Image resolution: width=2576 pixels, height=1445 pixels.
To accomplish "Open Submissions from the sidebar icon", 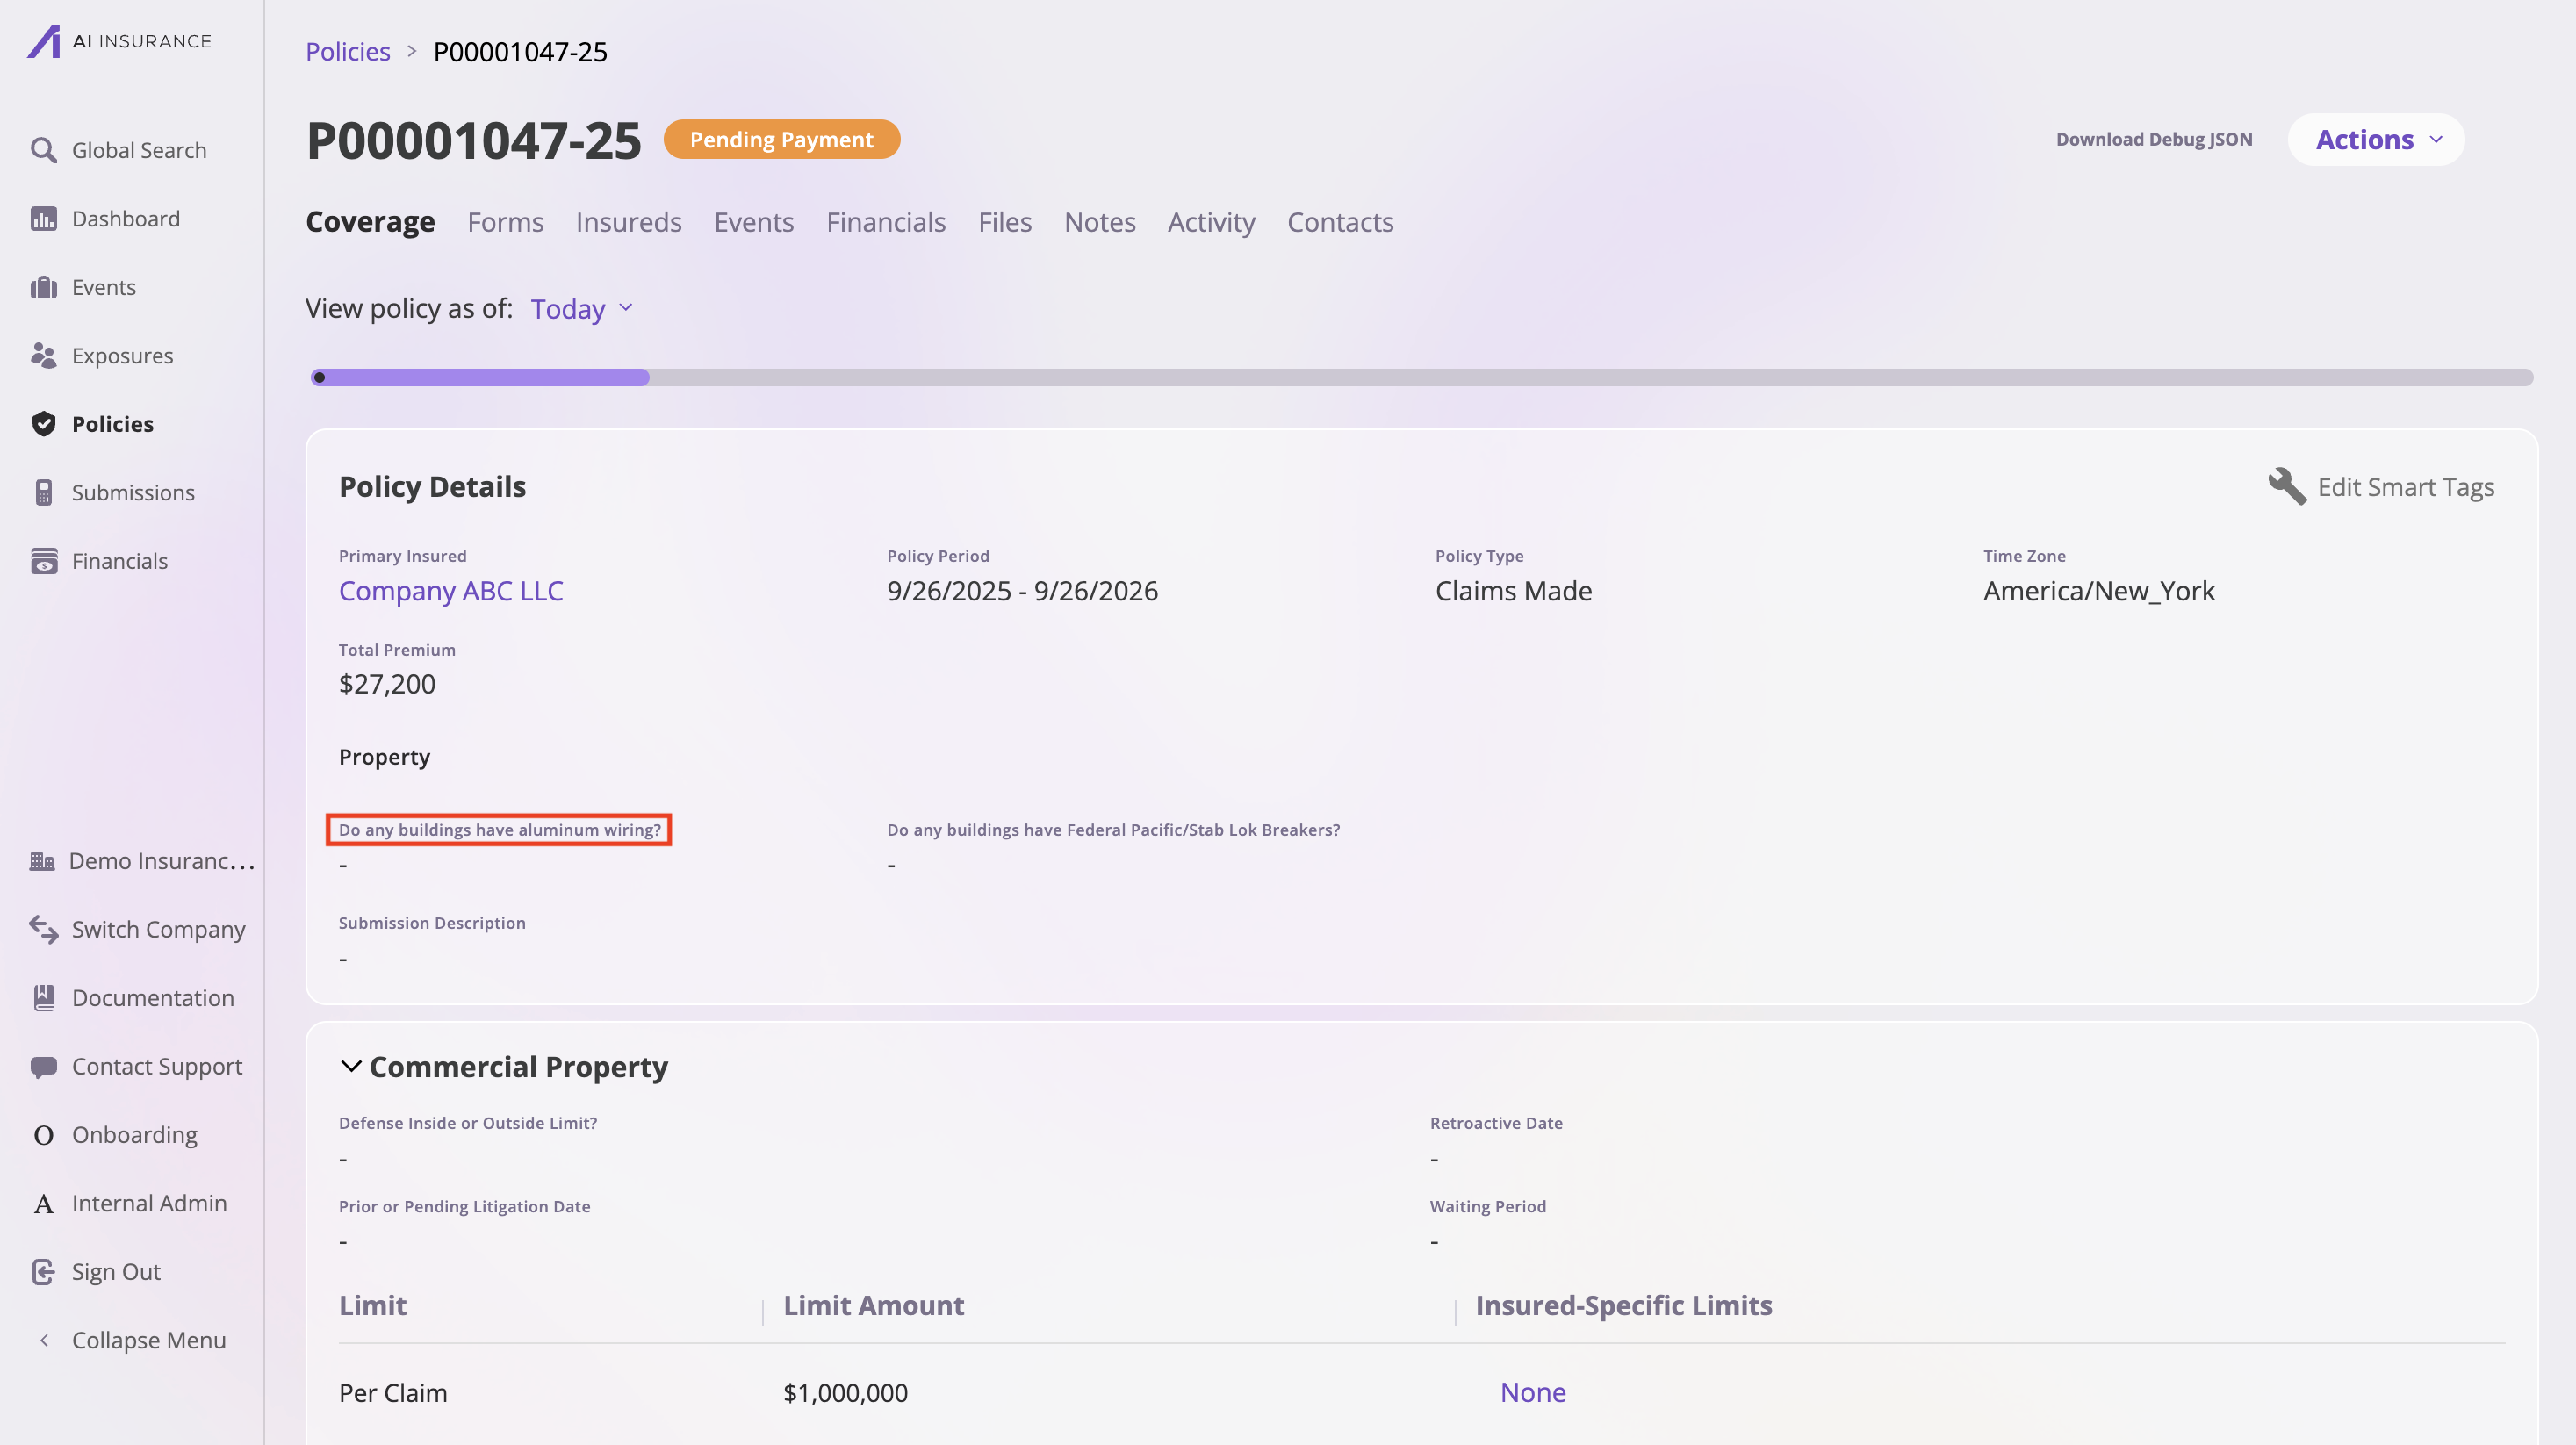I will (x=44, y=492).
